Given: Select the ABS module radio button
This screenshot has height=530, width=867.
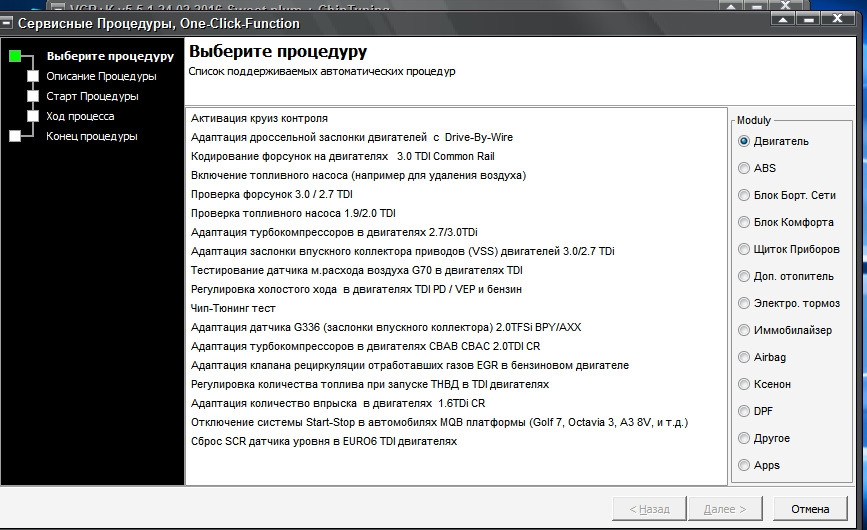Looking at the screenshot, I should tap(743, 168).
